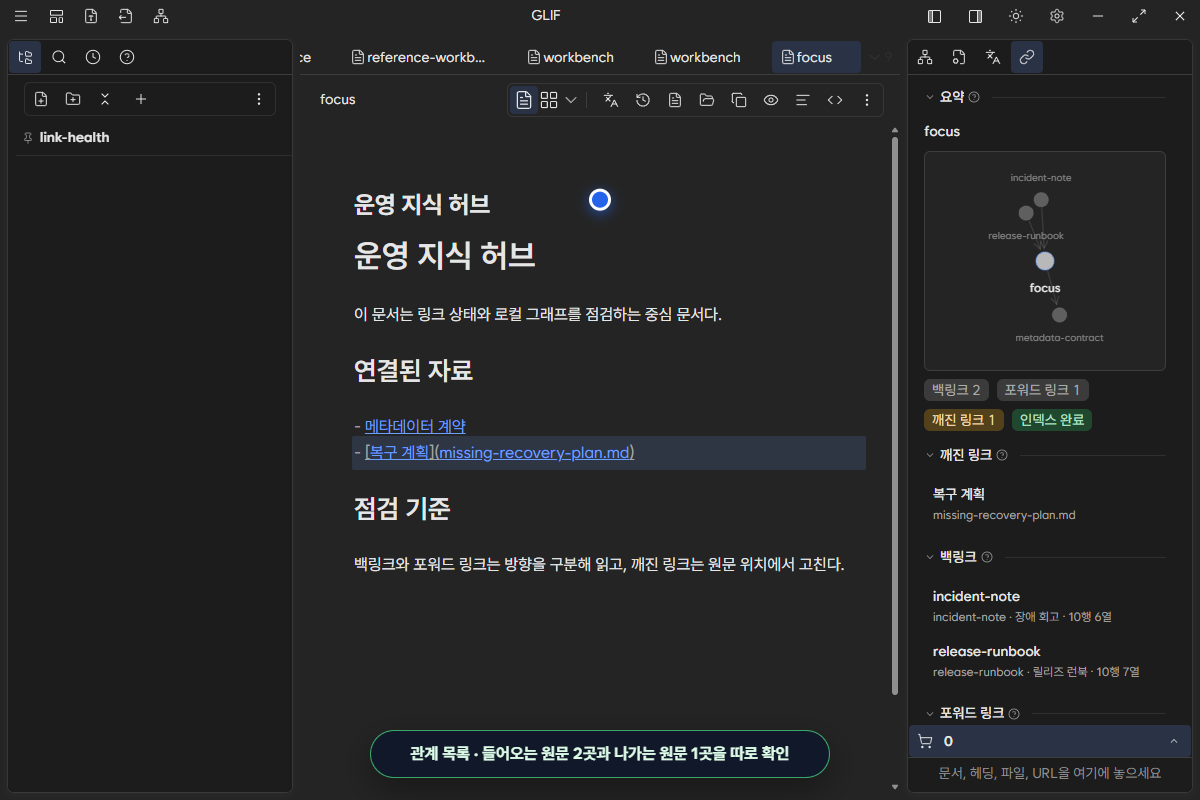The width and height of the screenshot is (1200, 800).
Task: Toggle the right sidebar panel
Action: [x=975, y=16]
